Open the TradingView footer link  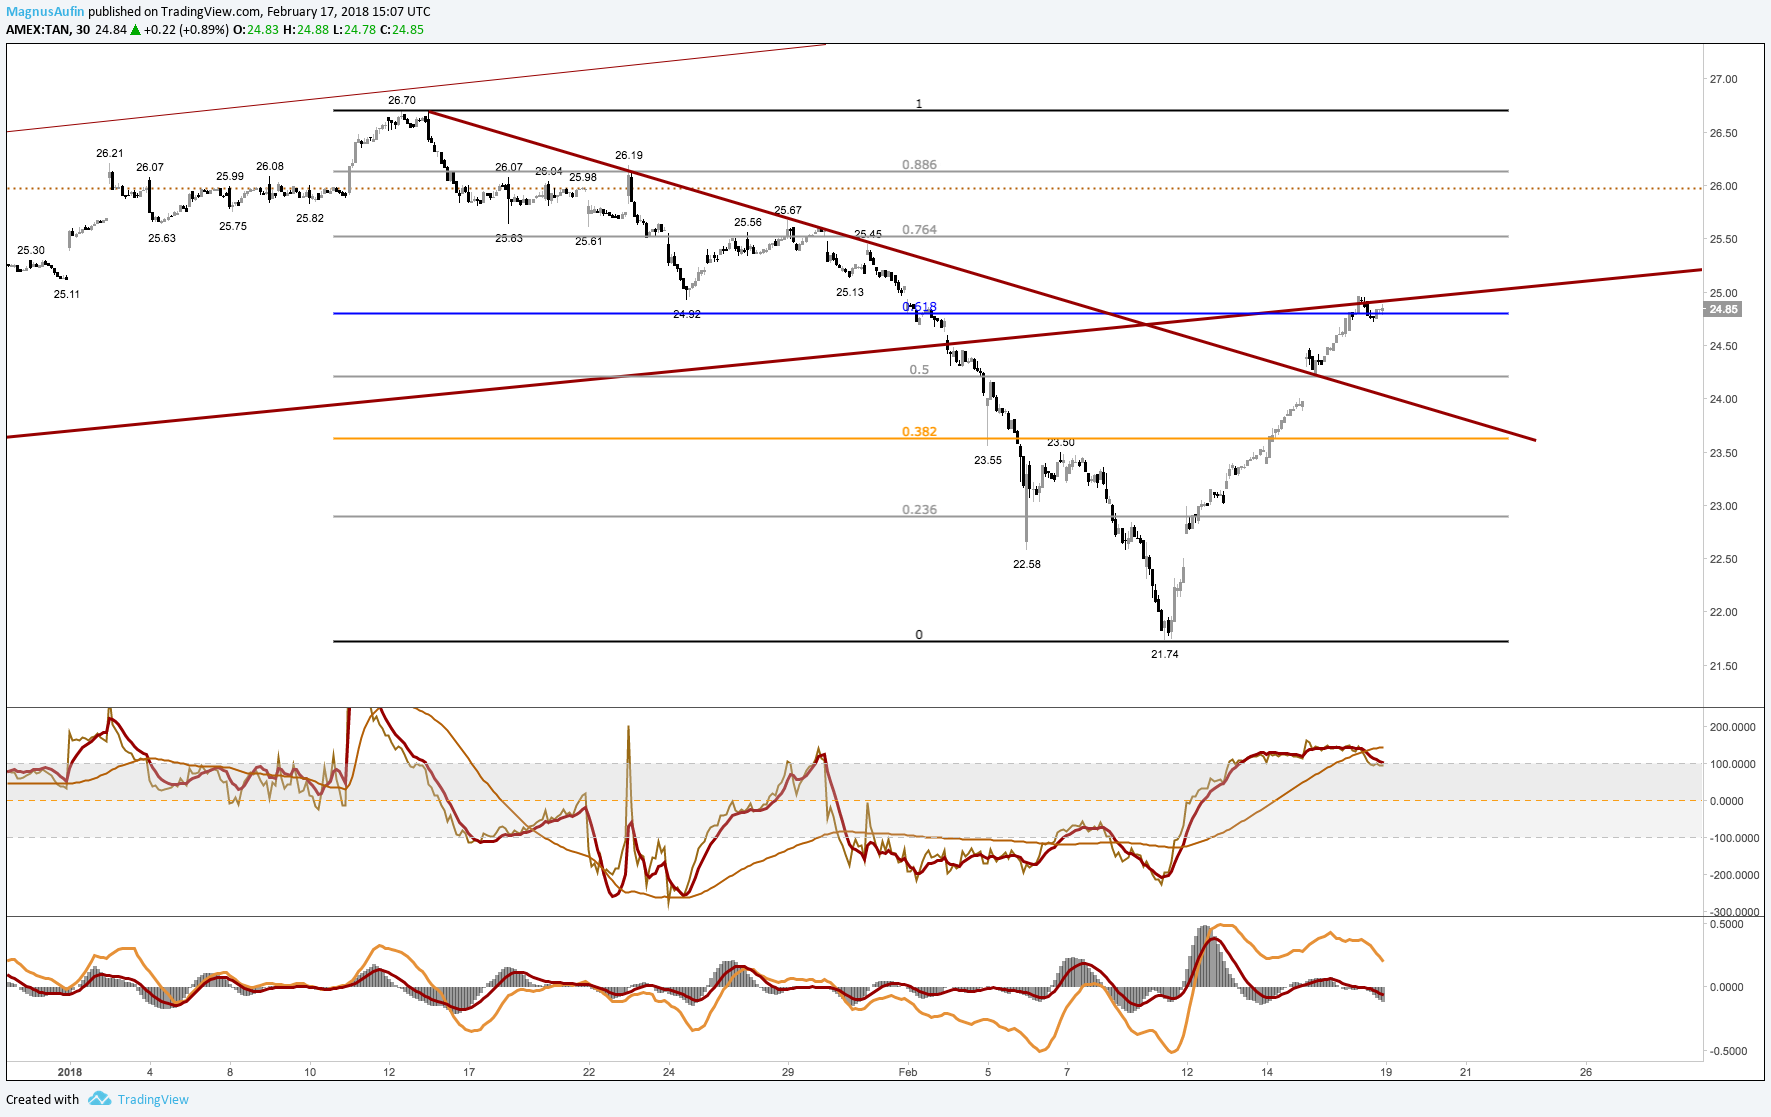pyautogui.click(x=153, y=1100)
